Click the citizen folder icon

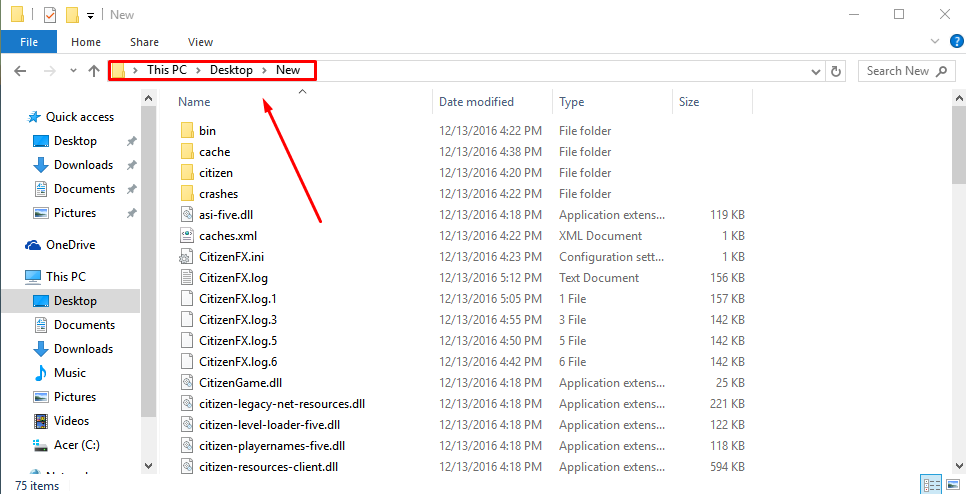click(x=187, y=172)
